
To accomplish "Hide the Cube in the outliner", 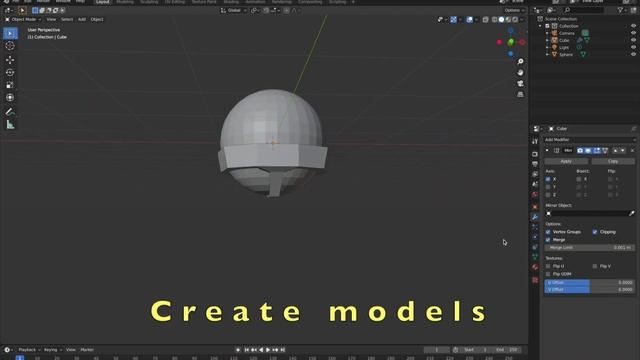I will point(633,40).
